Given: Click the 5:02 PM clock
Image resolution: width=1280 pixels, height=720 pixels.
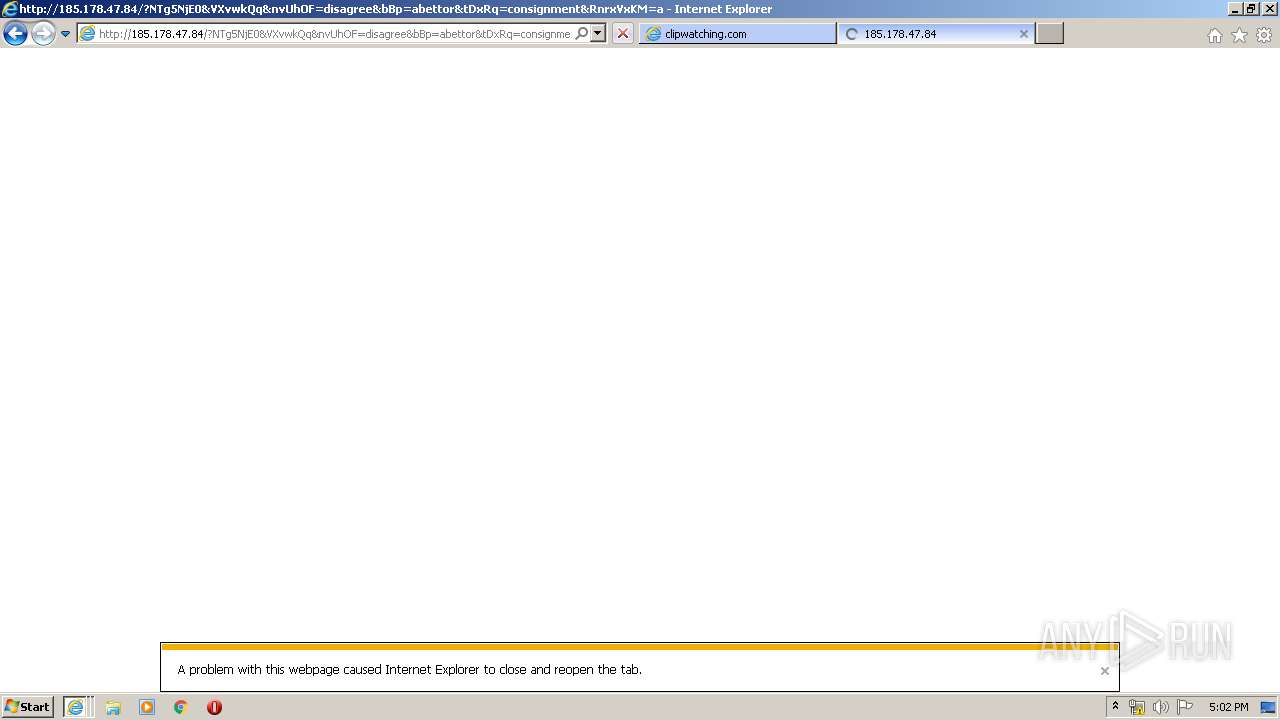Looking at the screenshot, I should (1228, 707).
